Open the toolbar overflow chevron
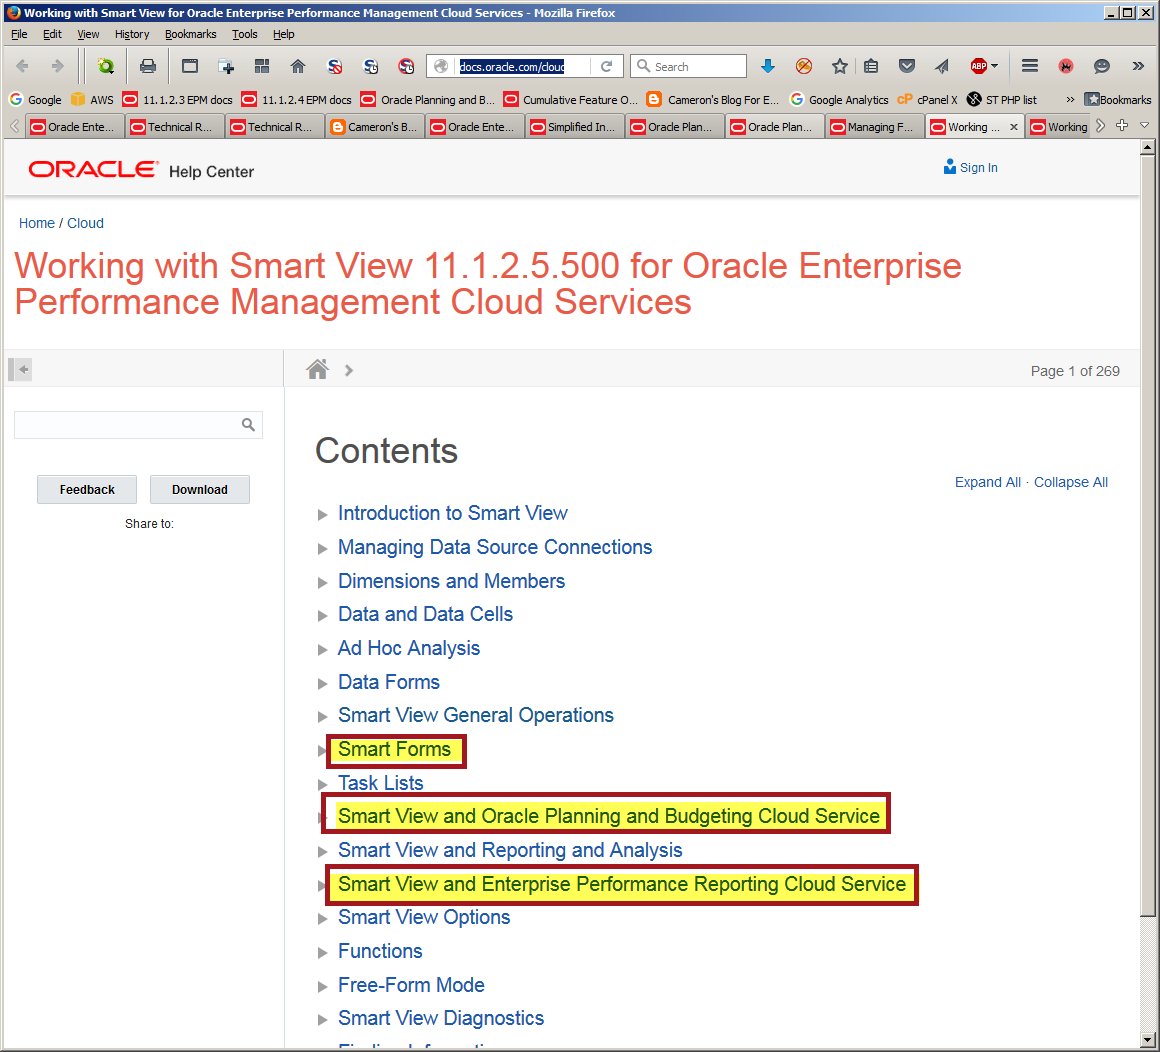 click(x=1138, y=67)
